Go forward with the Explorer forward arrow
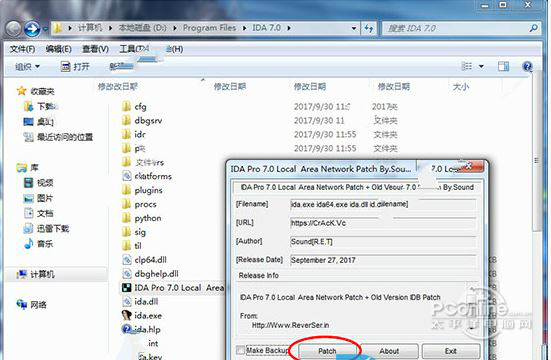 [x=32, y=28]
